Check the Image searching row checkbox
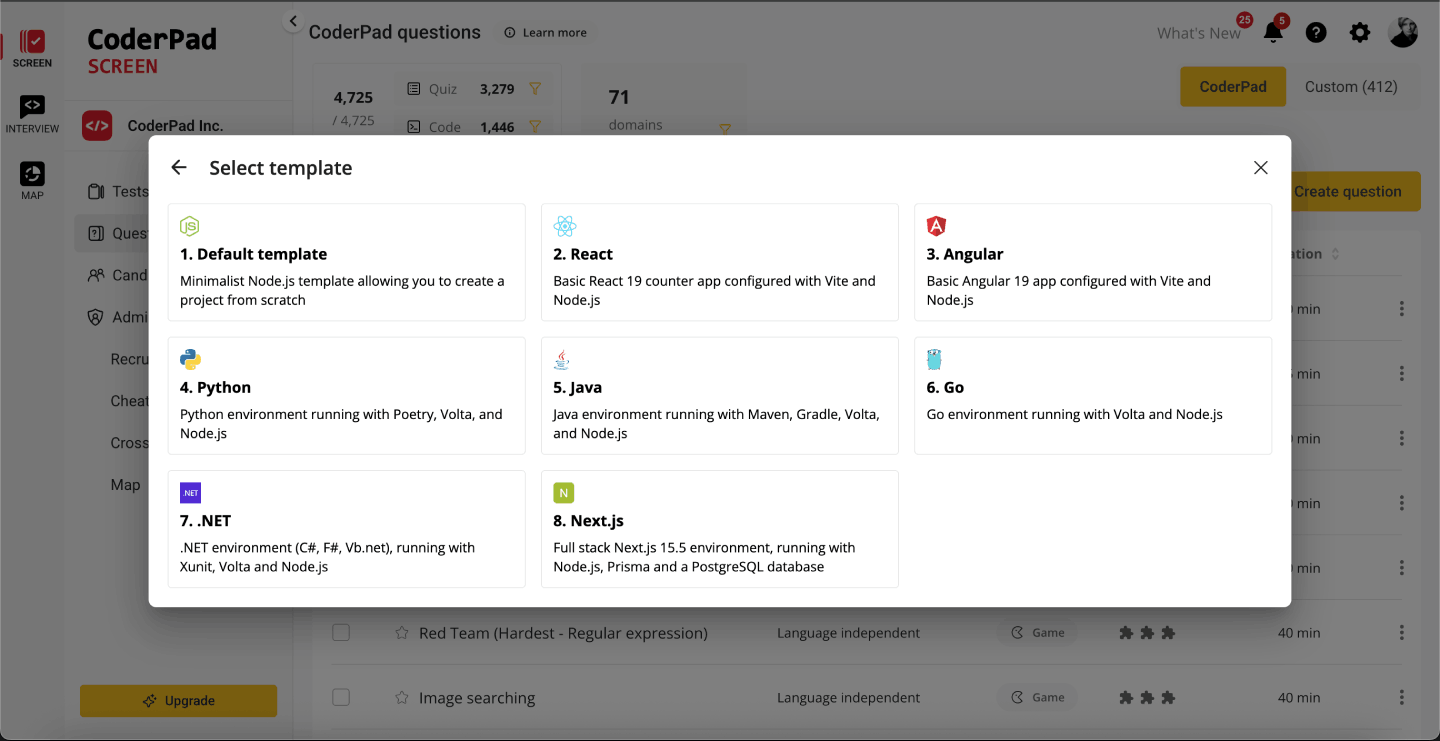The image size is (1440, 741). [x=341, y=698]
